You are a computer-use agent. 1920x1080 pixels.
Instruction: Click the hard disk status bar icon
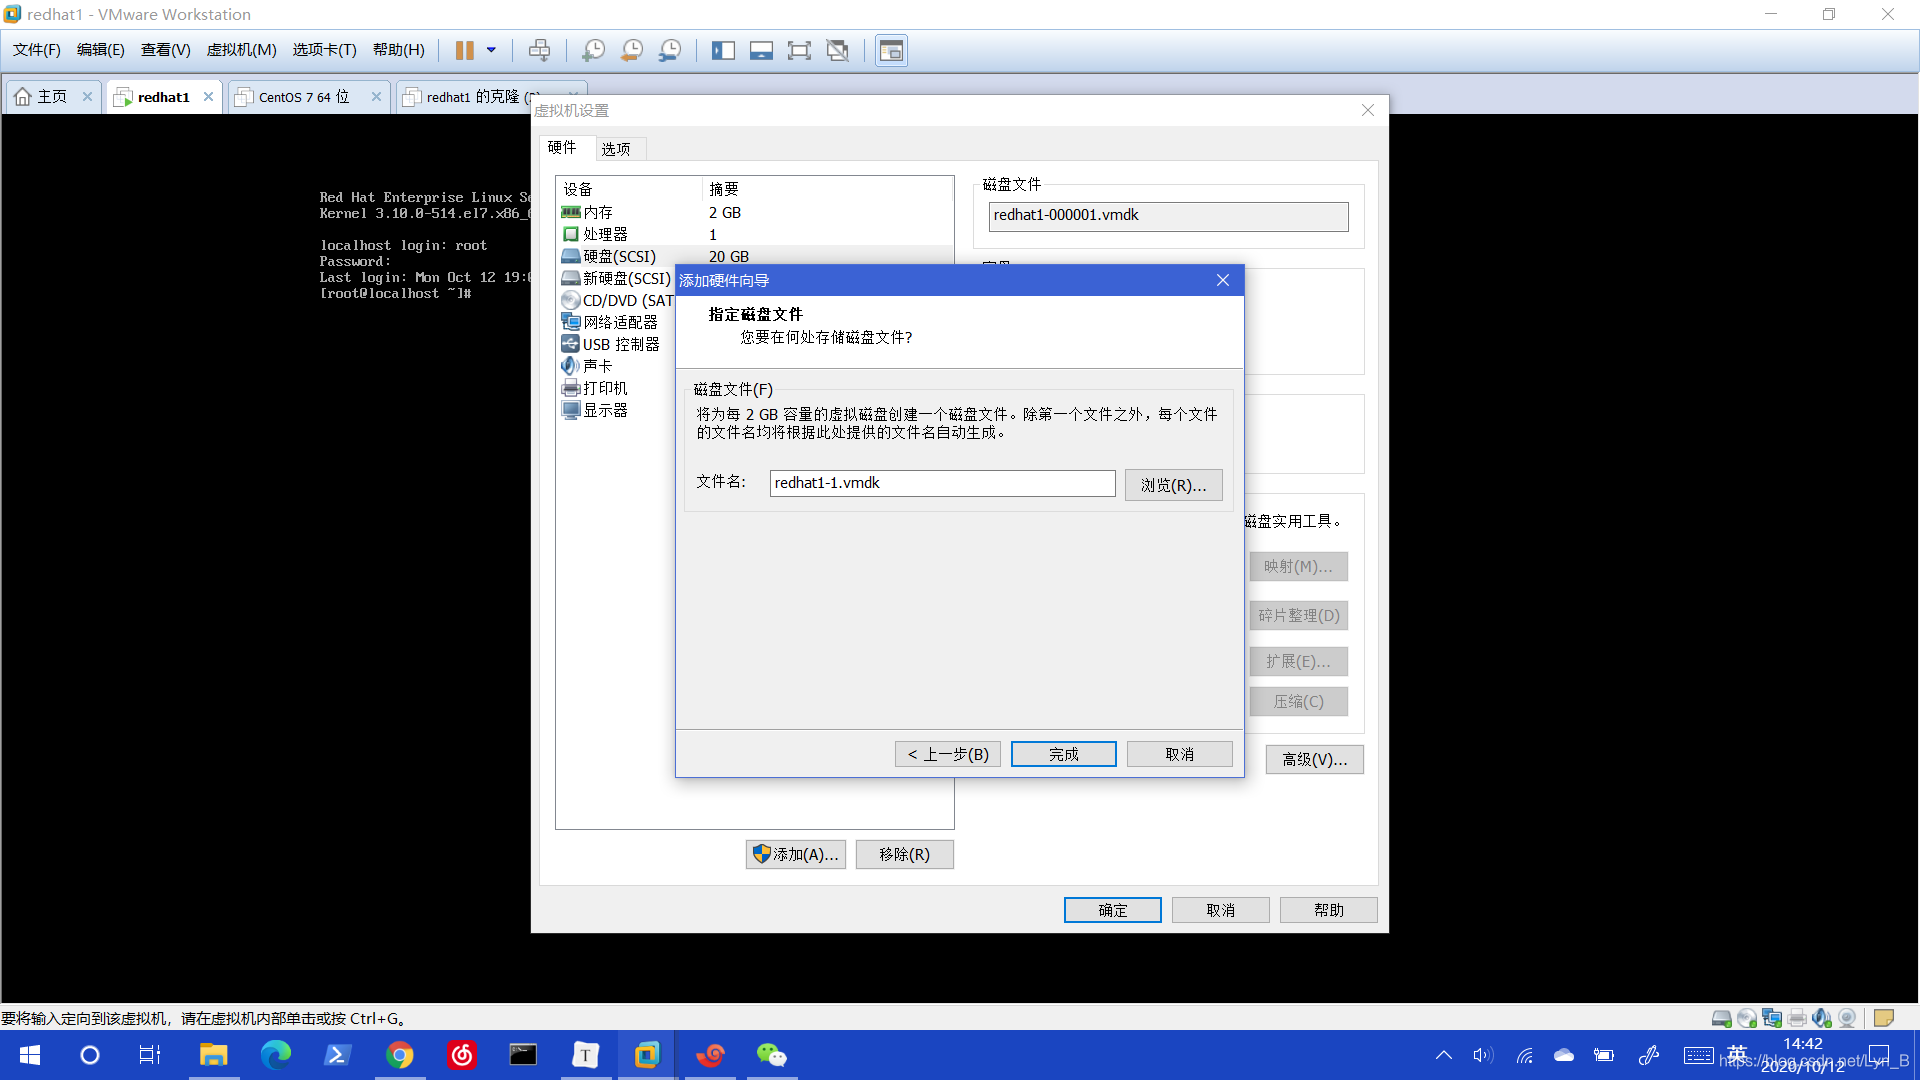(x=1721, y=1018)
